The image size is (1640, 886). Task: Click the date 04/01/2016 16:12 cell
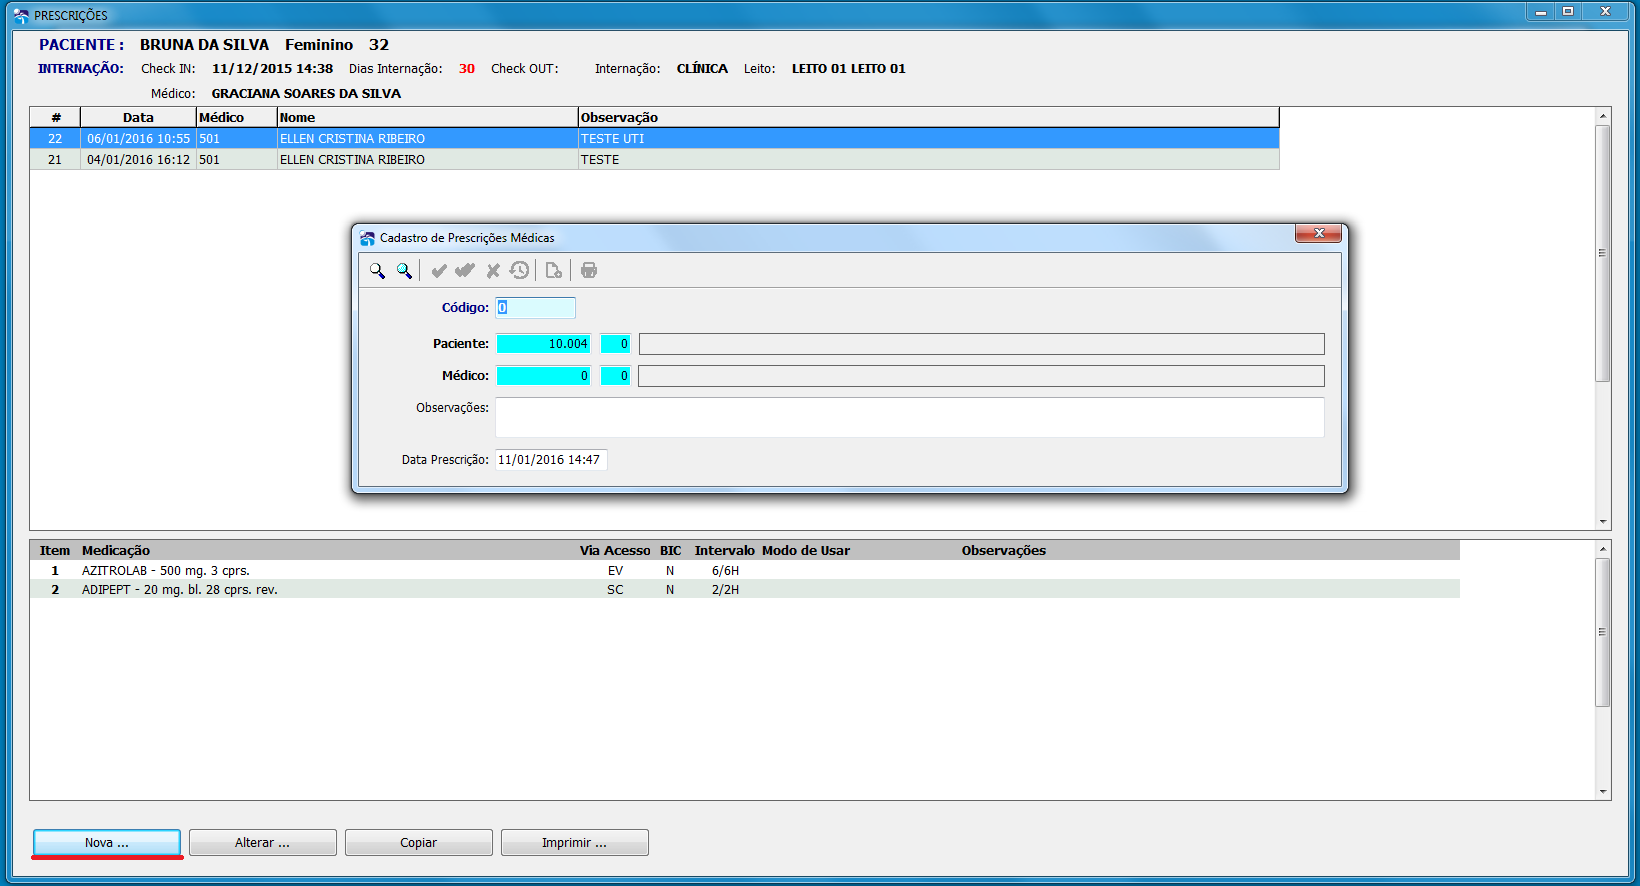tap(138, 160)
